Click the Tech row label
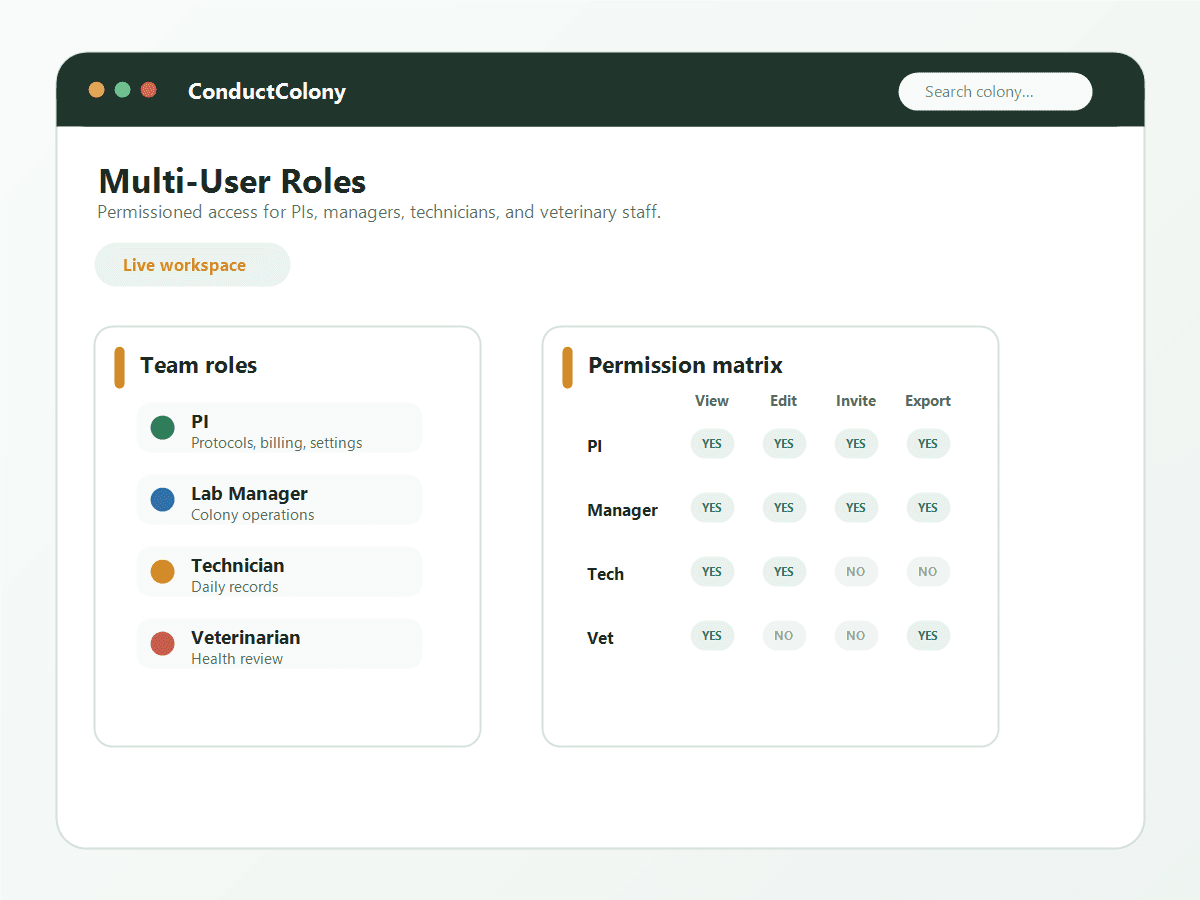 tap(605, 574)
